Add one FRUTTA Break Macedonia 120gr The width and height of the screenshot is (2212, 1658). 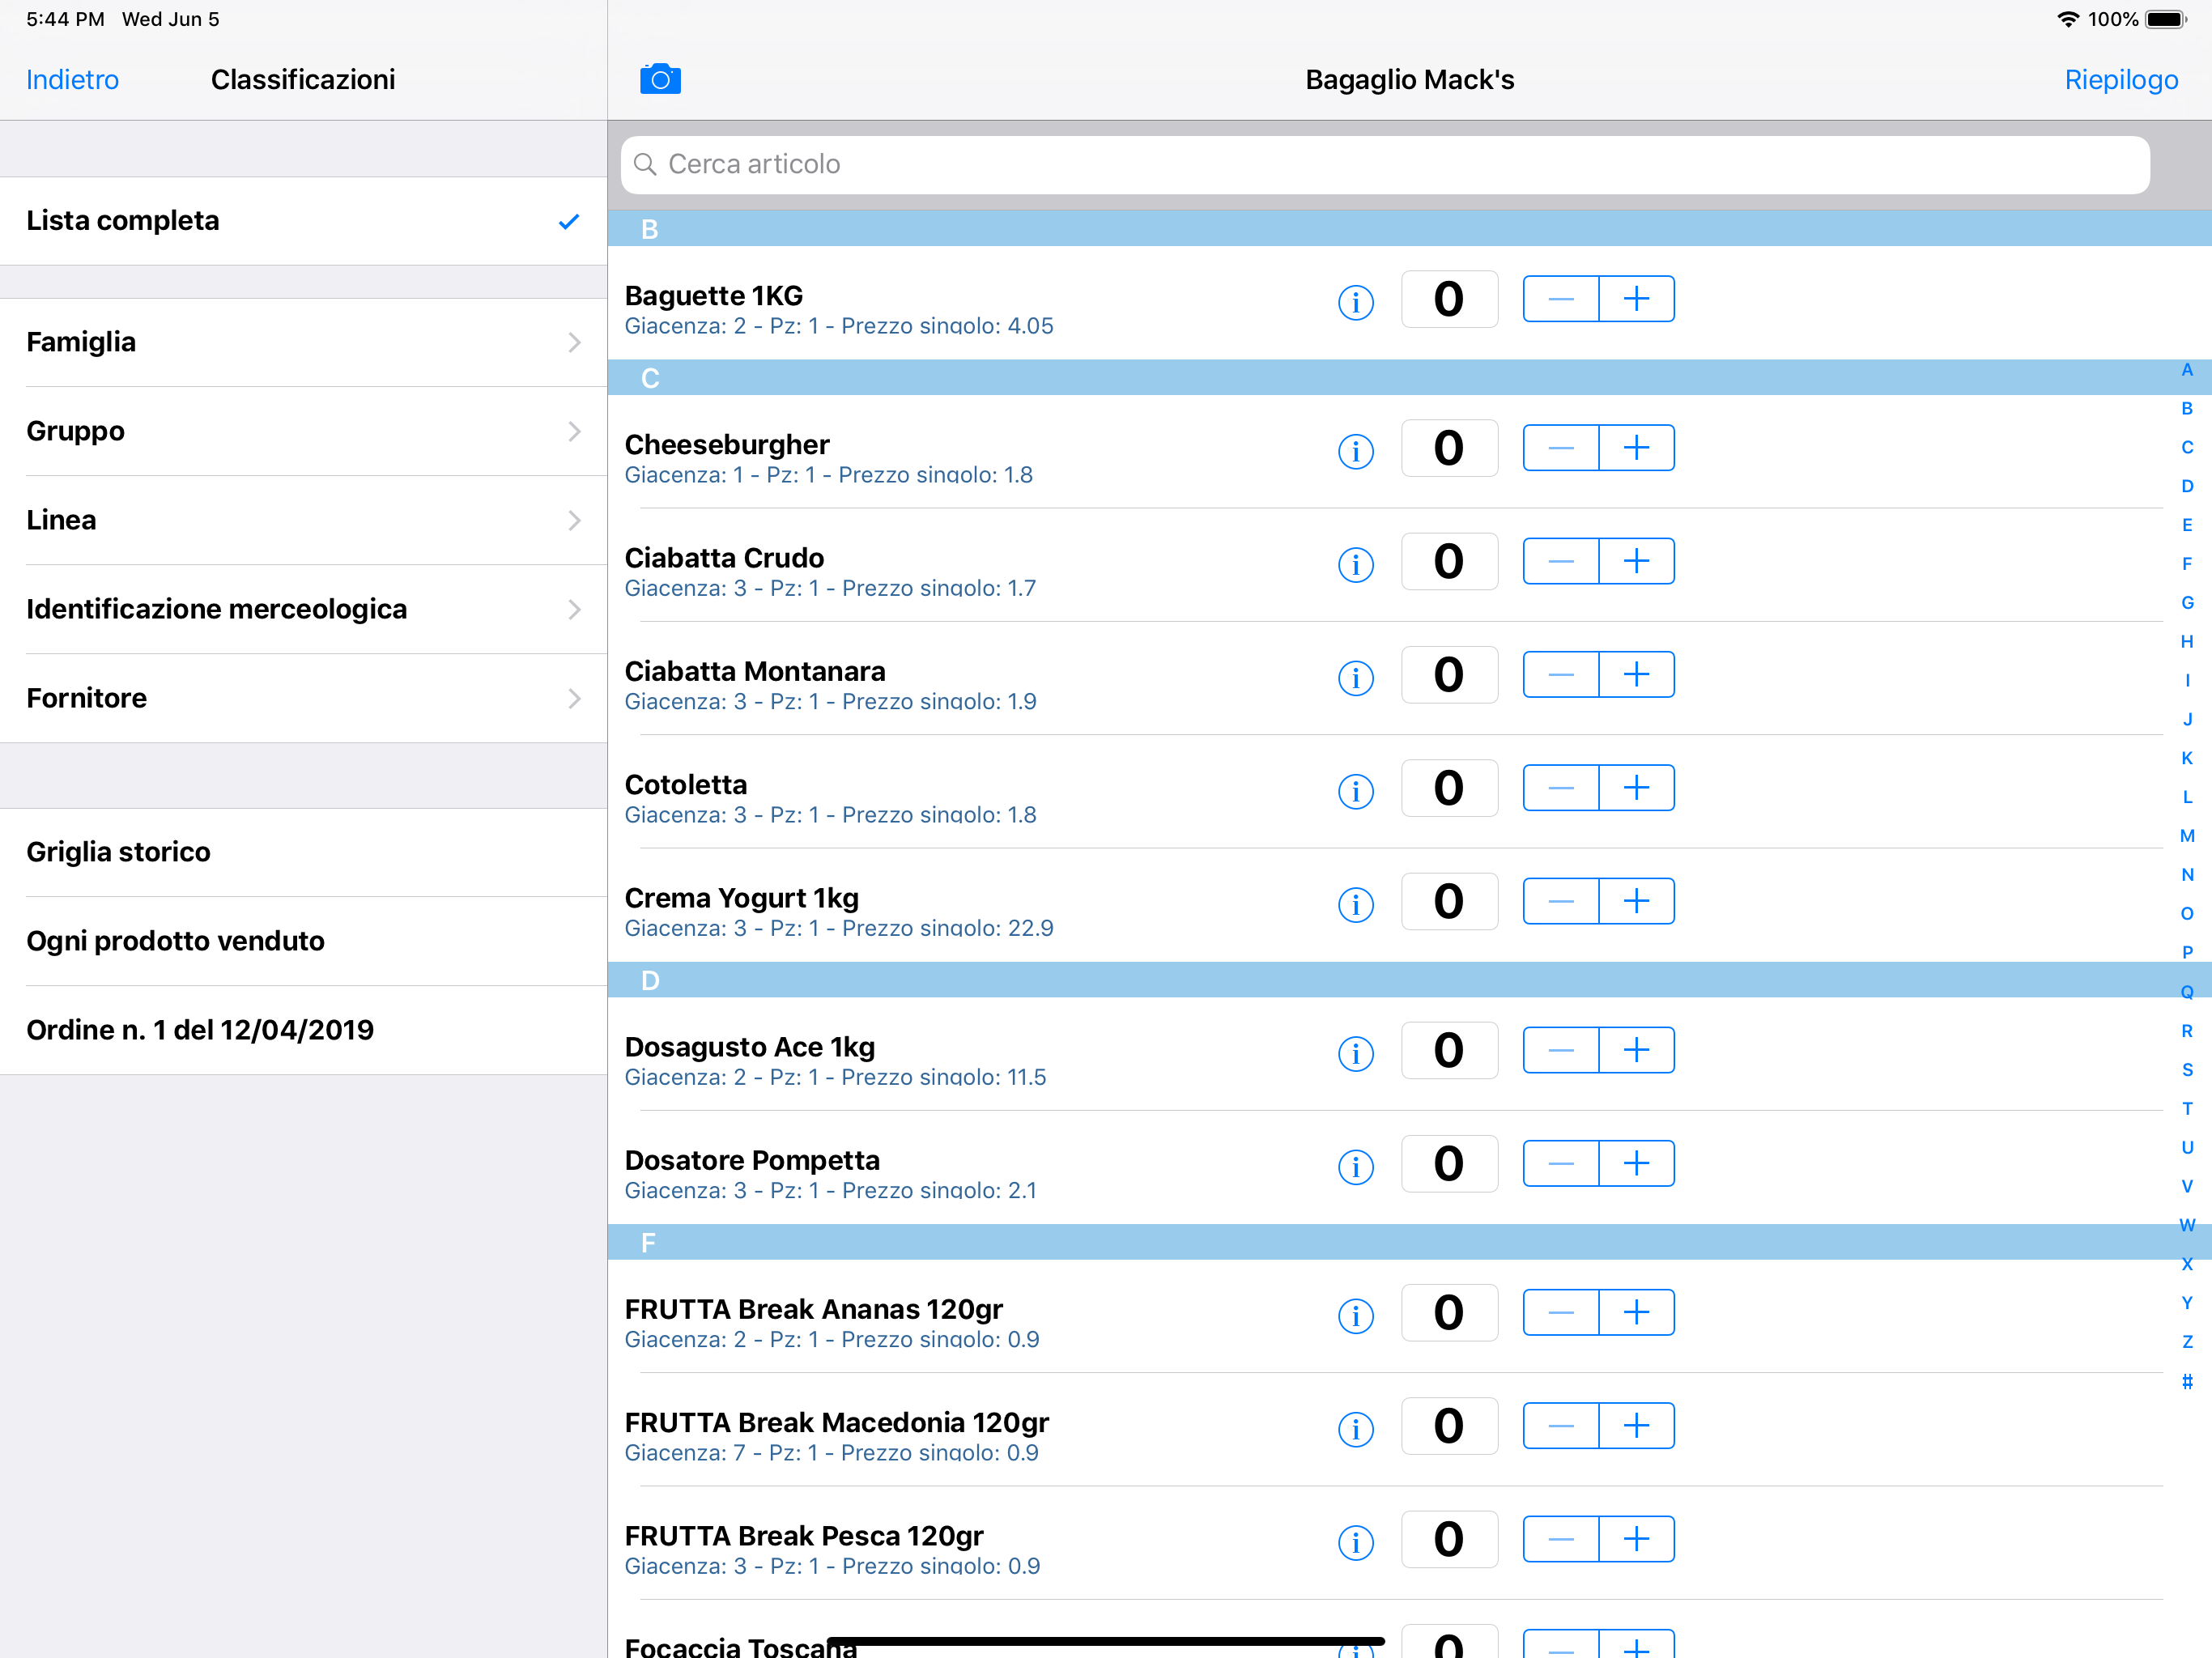[1636, 1425]
